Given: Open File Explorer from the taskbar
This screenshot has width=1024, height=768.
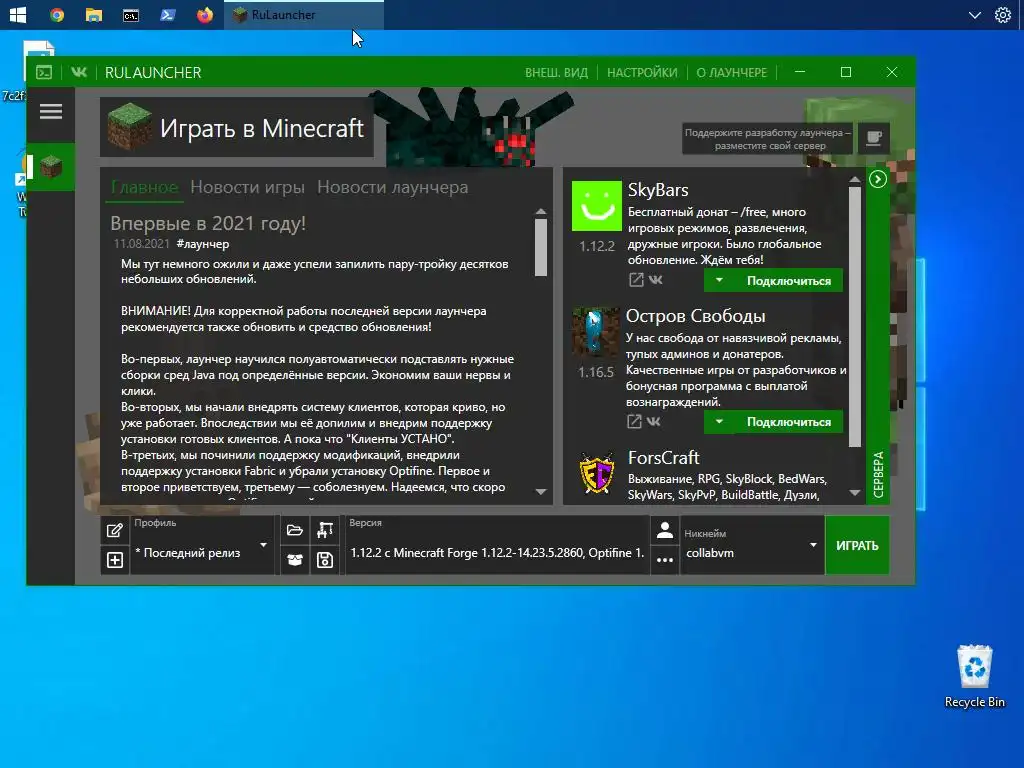Looking at the screenshot, I should coord(94,14).
